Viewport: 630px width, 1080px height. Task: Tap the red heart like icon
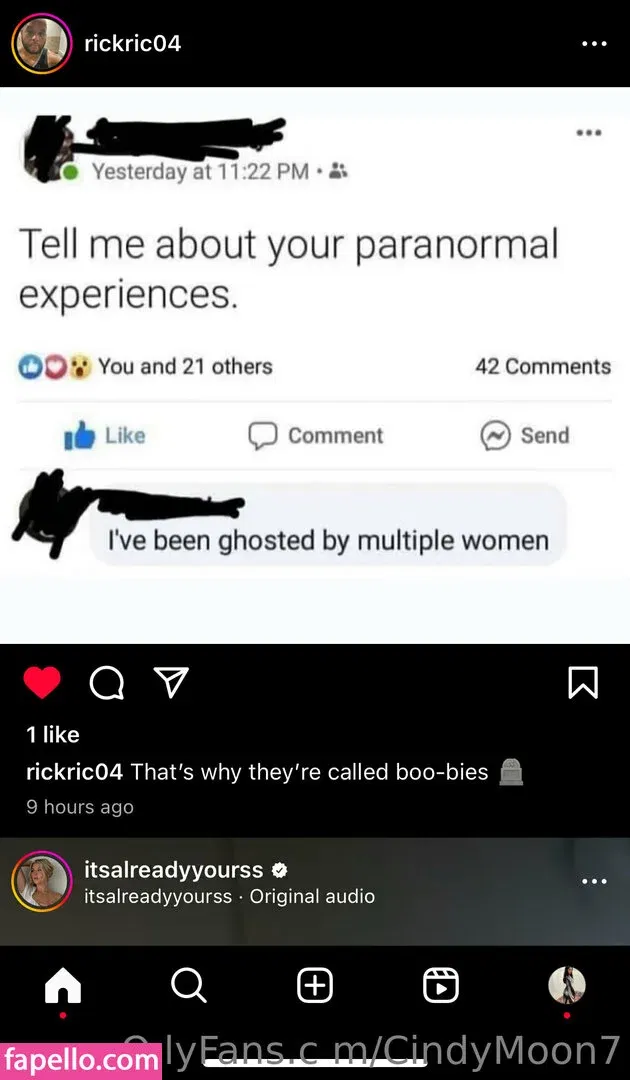pyautogui.click(x=42, y=683)
